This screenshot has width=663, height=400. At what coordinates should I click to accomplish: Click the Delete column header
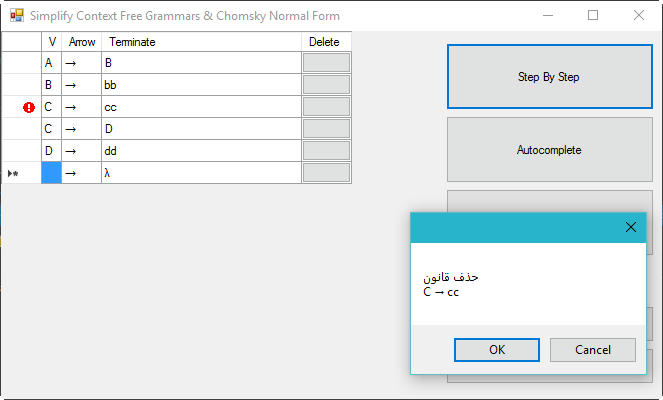326,42
